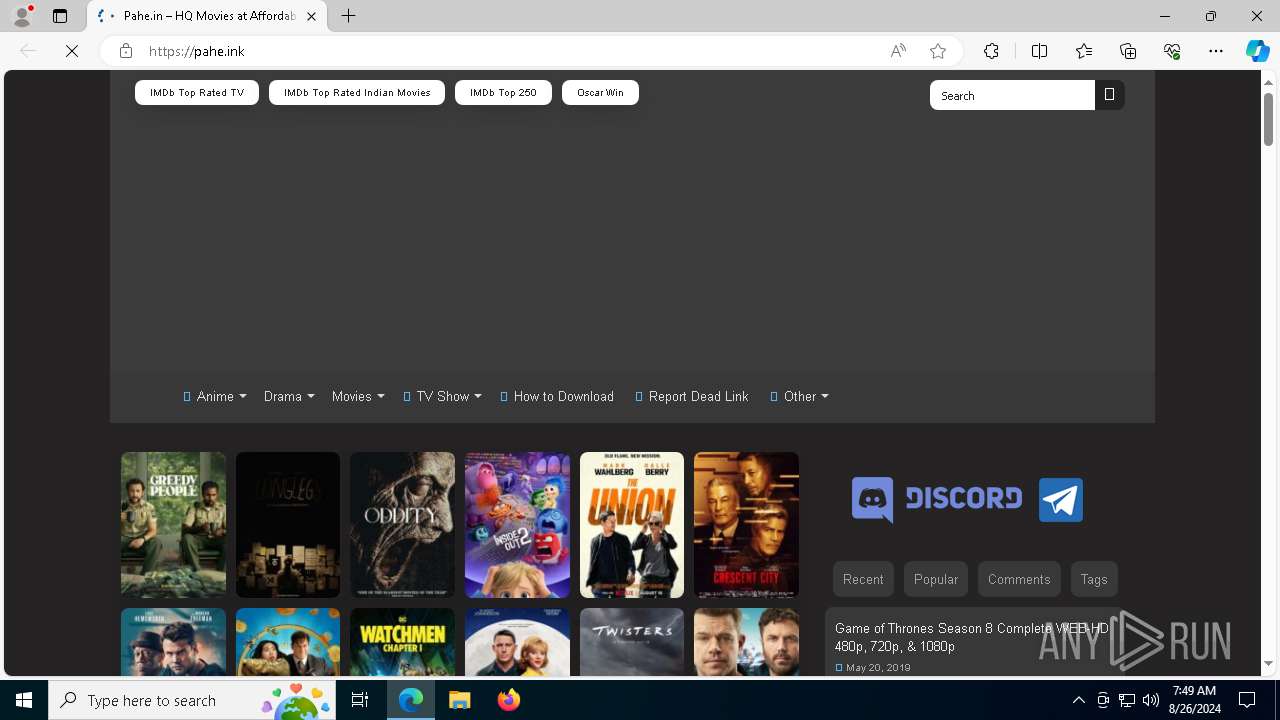Viewport: 1280px width, 720px height.
Task: Click the IMDb Top 250 button
Action: click(x=503, y=93)
